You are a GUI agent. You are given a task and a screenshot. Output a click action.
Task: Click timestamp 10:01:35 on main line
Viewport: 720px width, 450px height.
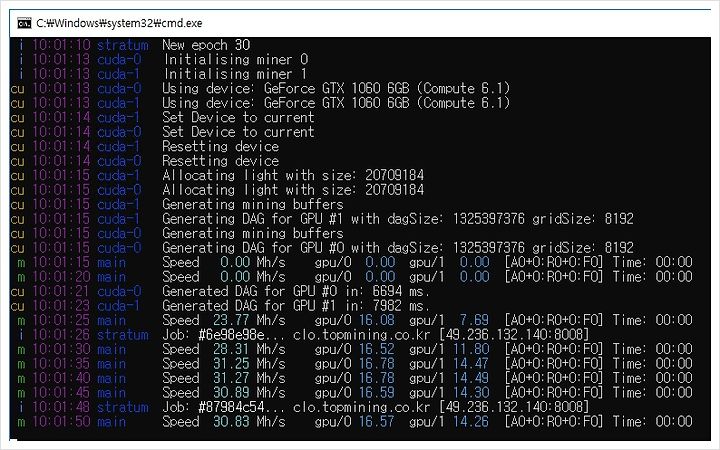(62, 364)
